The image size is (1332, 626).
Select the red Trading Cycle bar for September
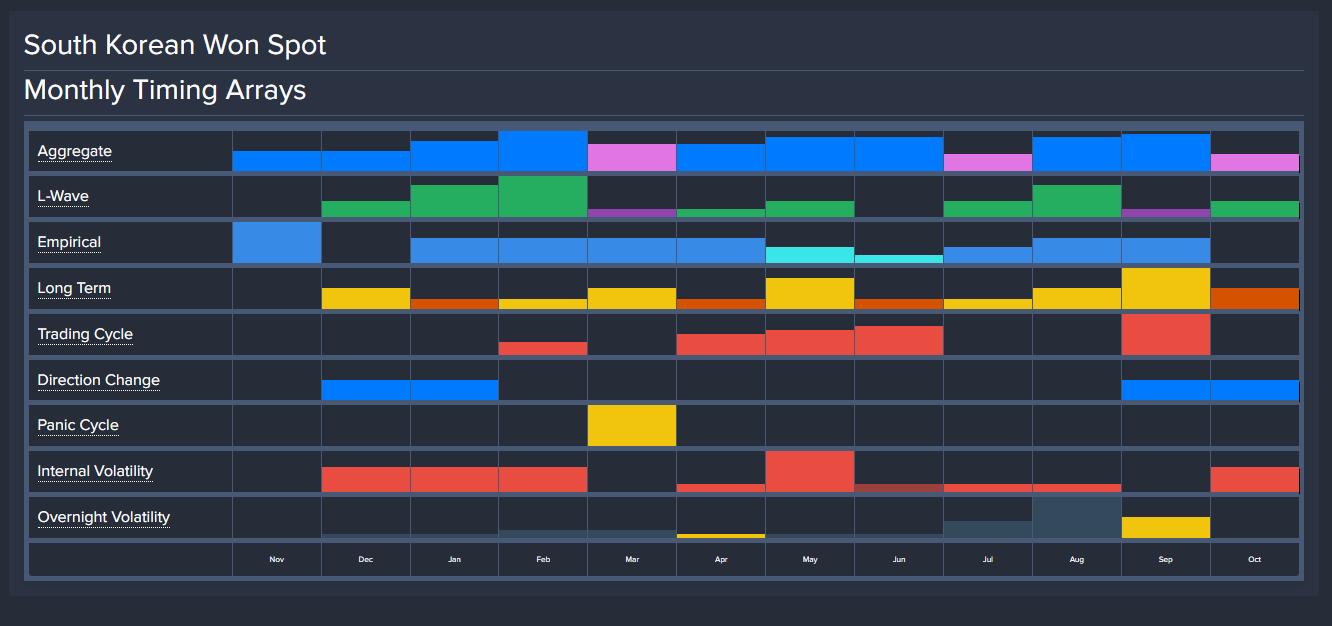(x=1165, y=334)
